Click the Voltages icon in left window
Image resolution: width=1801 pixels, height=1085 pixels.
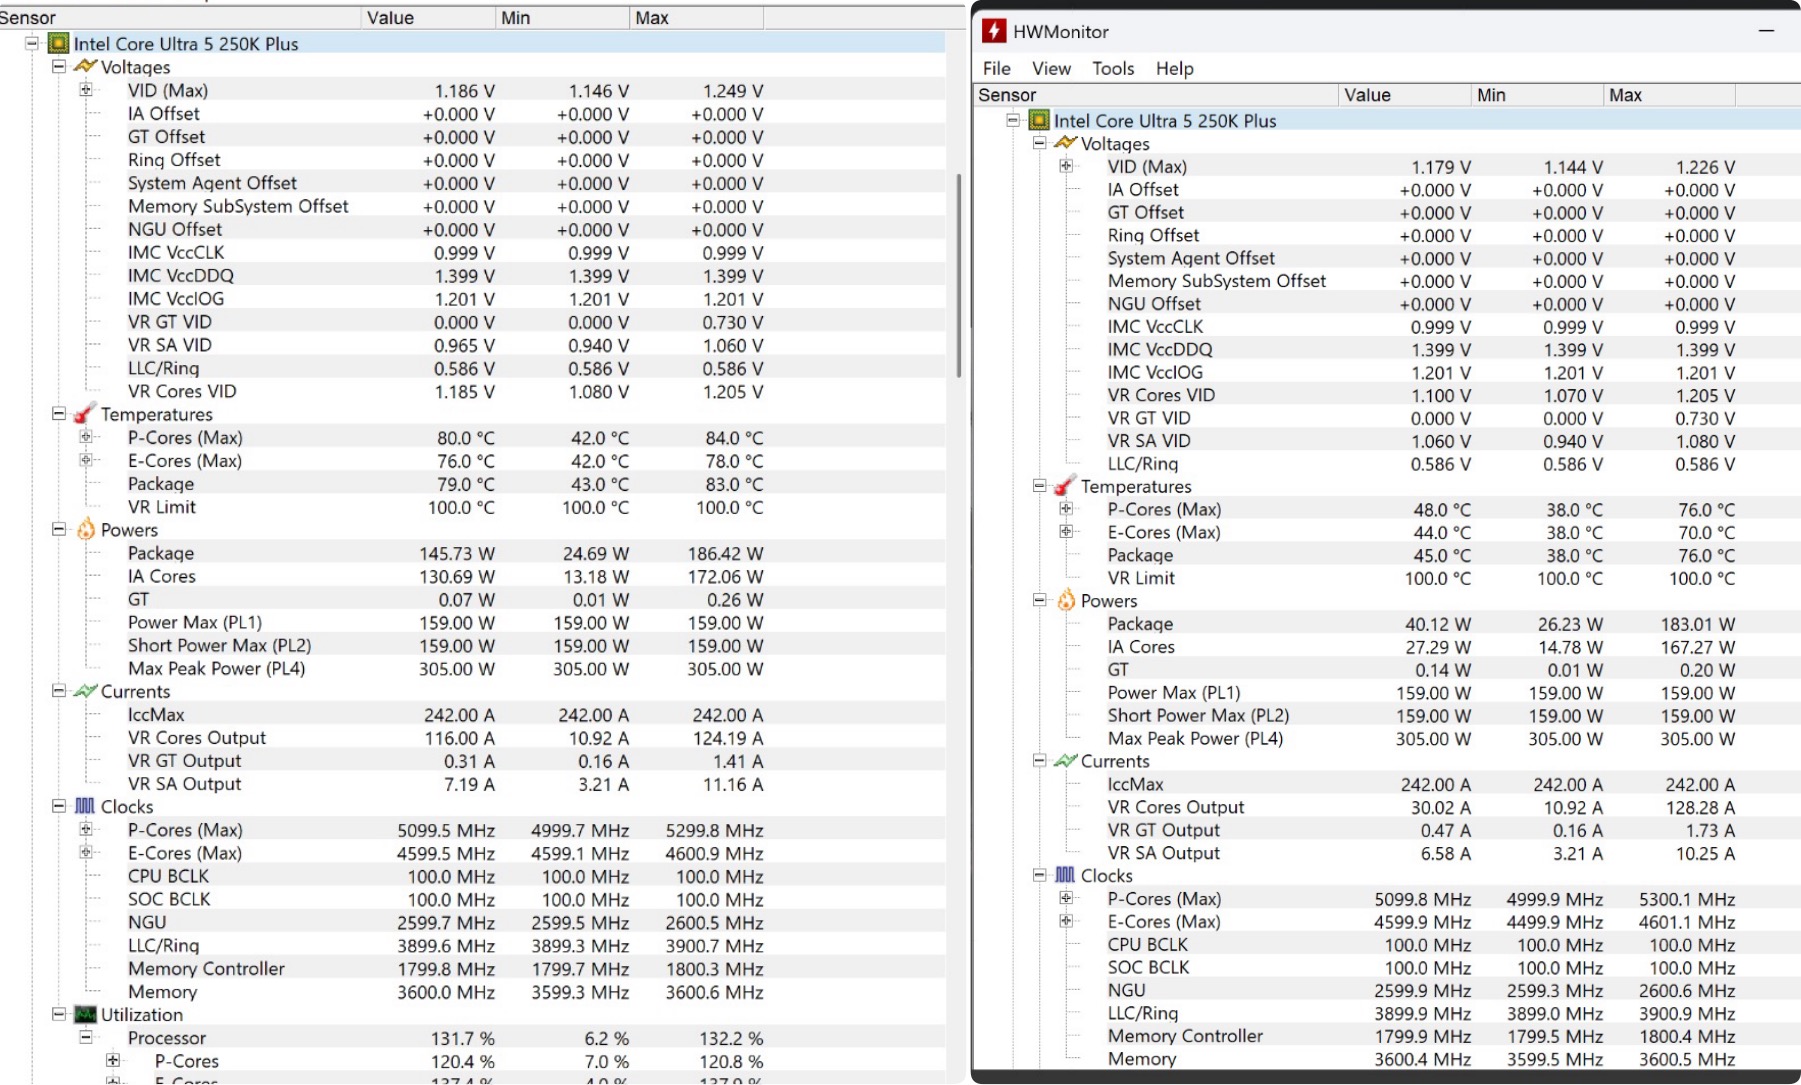[x=86, y=67]
